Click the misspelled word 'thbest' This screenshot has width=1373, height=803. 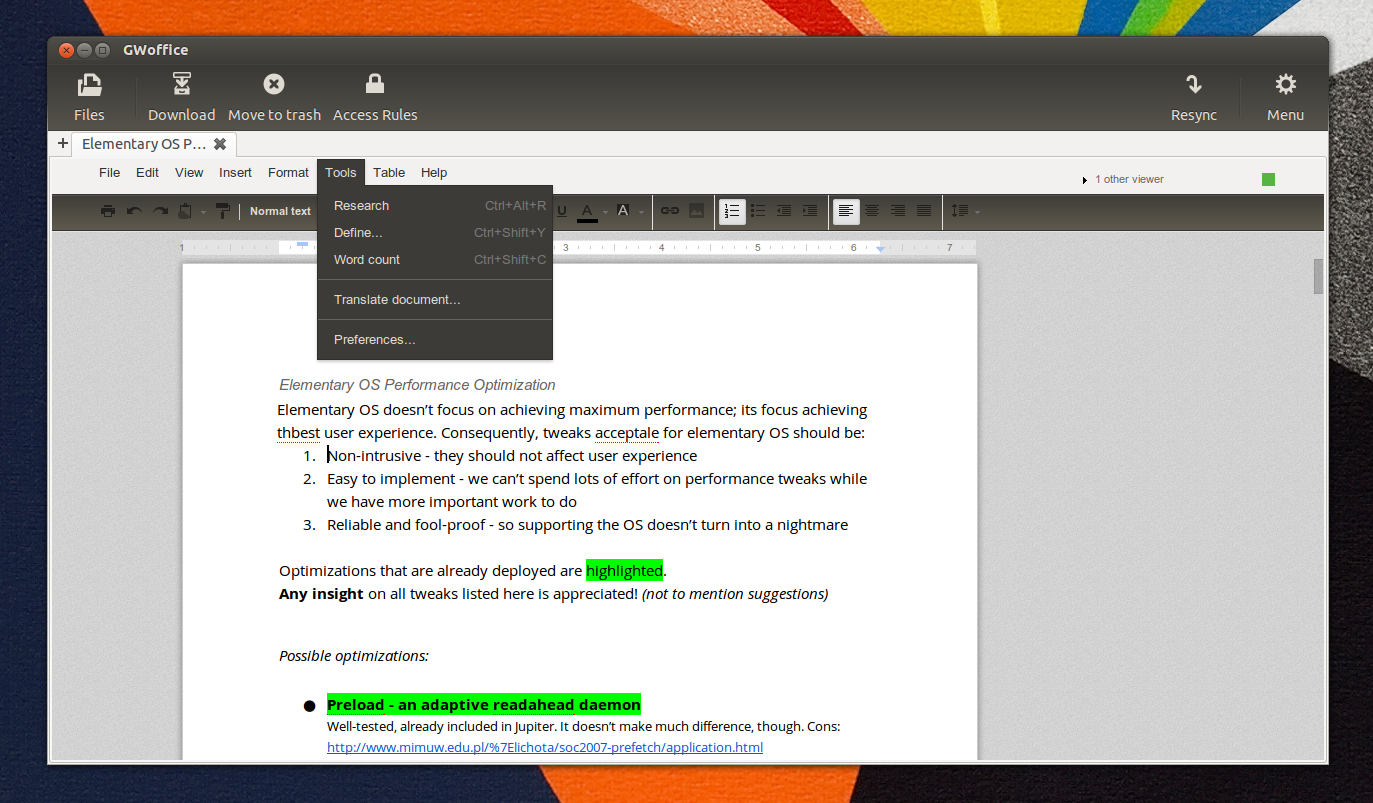pyautogui.click(x=298, y=433)
